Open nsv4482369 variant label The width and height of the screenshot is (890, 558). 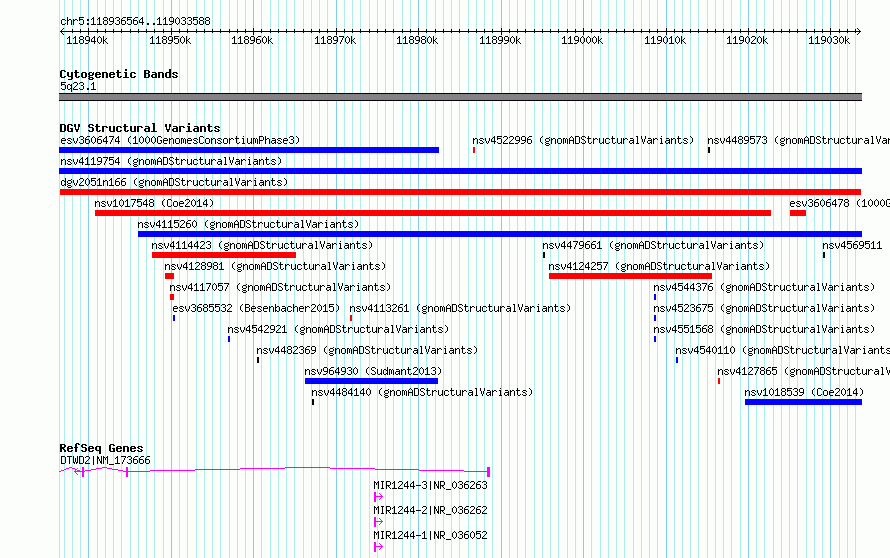point(367,350)
